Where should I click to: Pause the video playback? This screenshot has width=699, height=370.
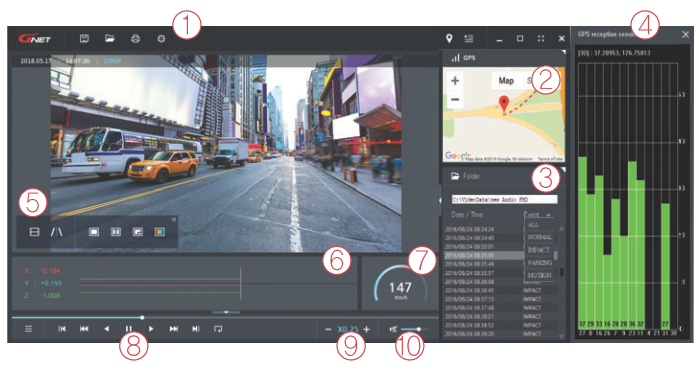(x=128, y=329)
